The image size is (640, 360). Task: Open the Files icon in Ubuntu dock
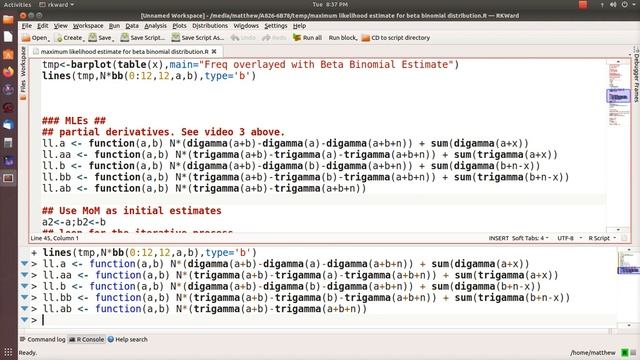pyautogui.click(x=8, y=20)
